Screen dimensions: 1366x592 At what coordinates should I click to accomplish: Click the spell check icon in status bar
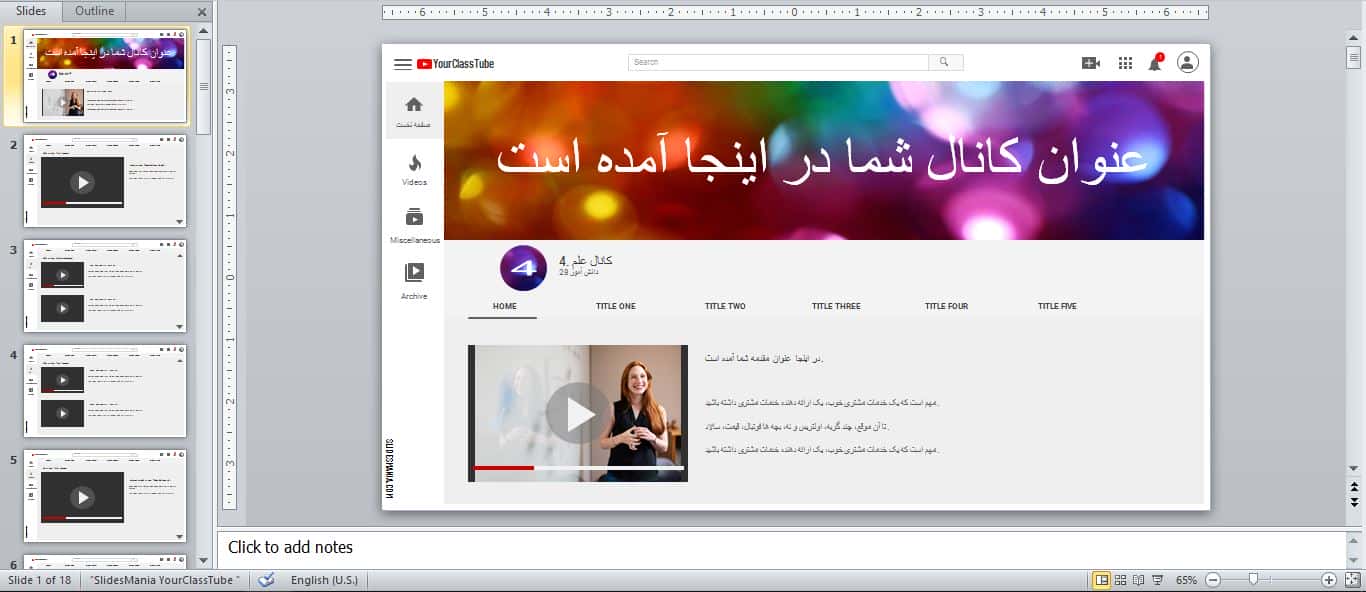[x=266, y=580]
